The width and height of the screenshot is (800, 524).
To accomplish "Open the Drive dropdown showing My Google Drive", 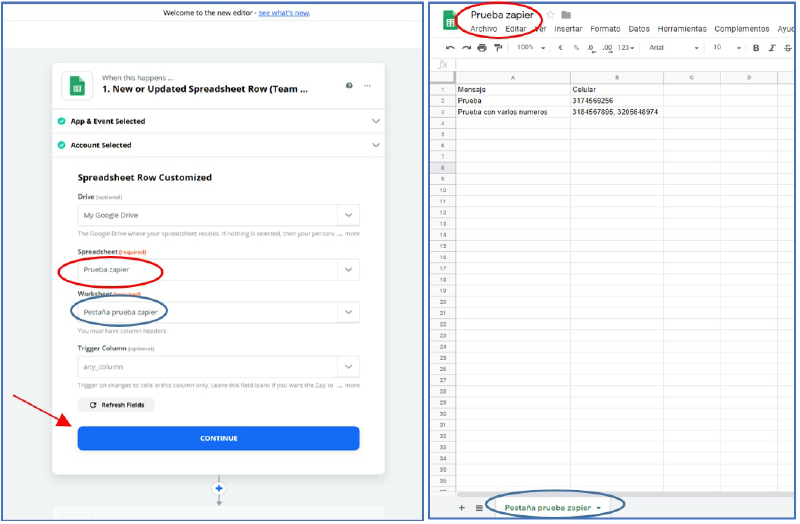I will 218,215.
